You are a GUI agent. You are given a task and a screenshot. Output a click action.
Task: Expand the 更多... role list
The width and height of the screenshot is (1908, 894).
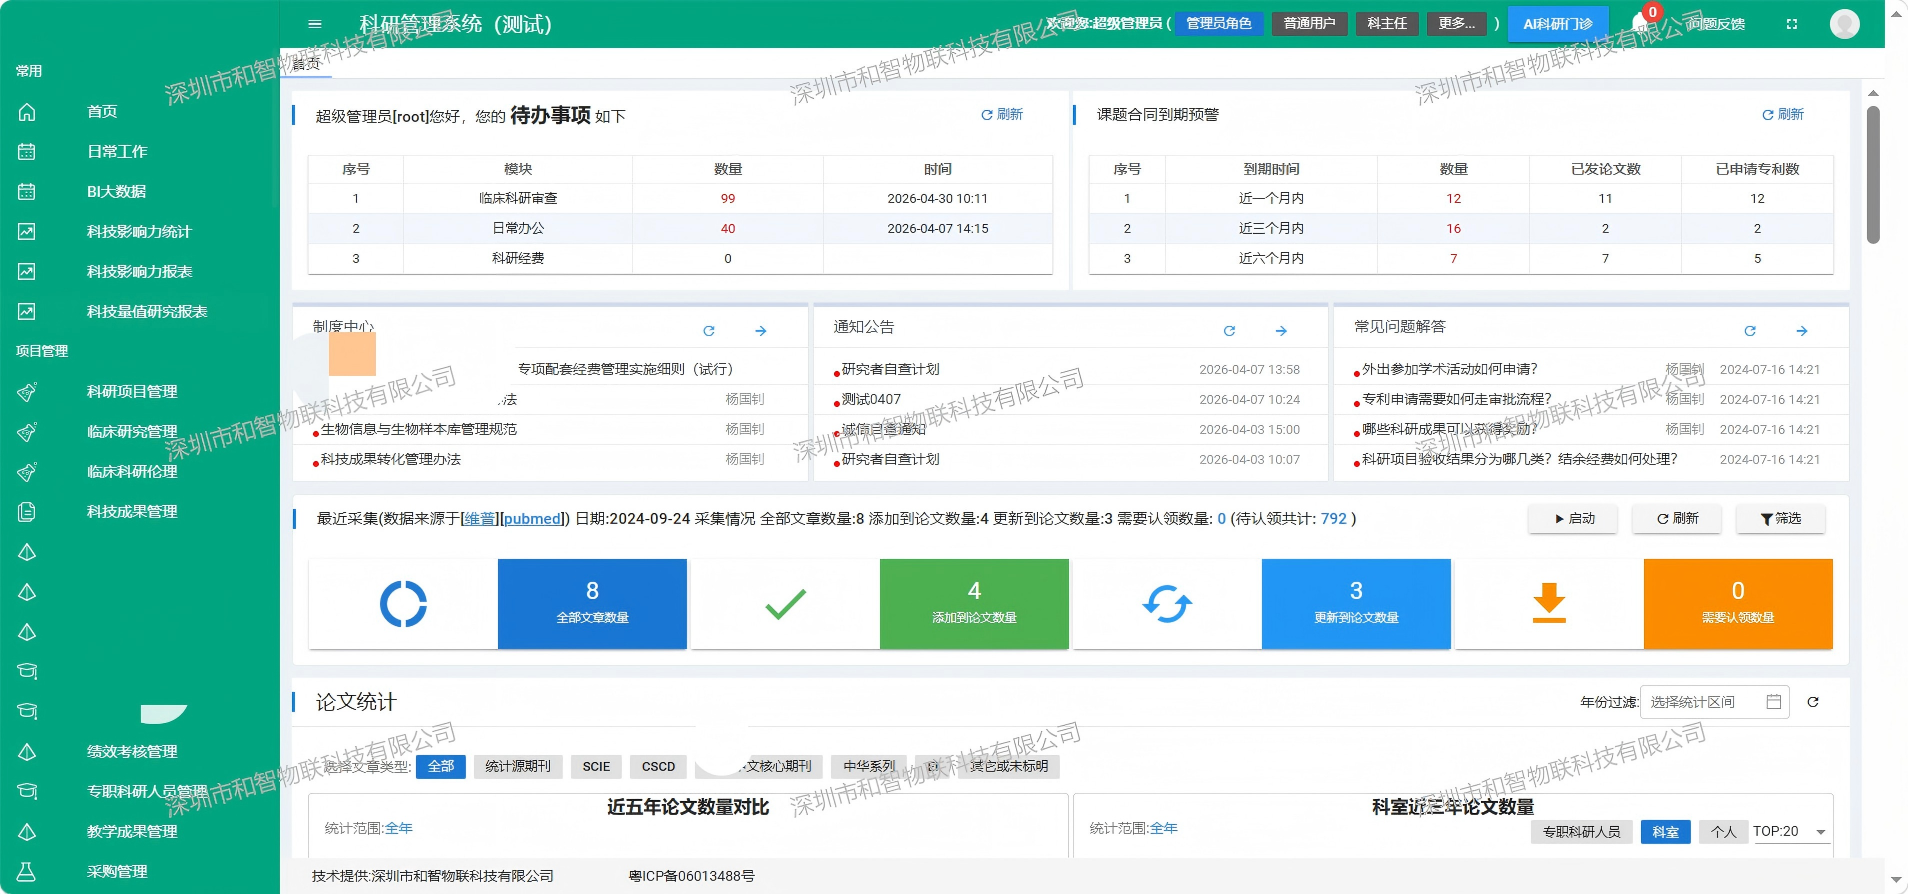click(x=1457, y=24)
